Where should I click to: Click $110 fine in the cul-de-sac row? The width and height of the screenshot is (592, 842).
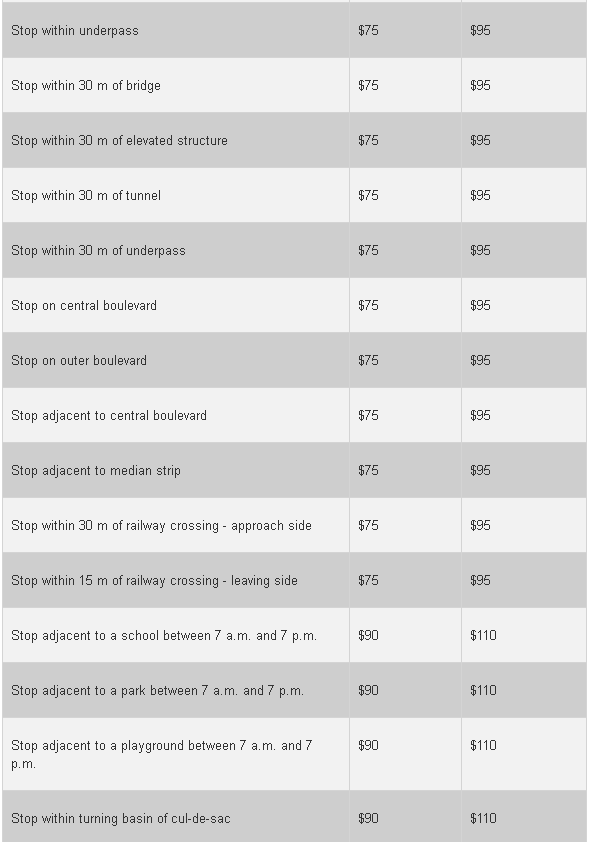pos(483,818)
